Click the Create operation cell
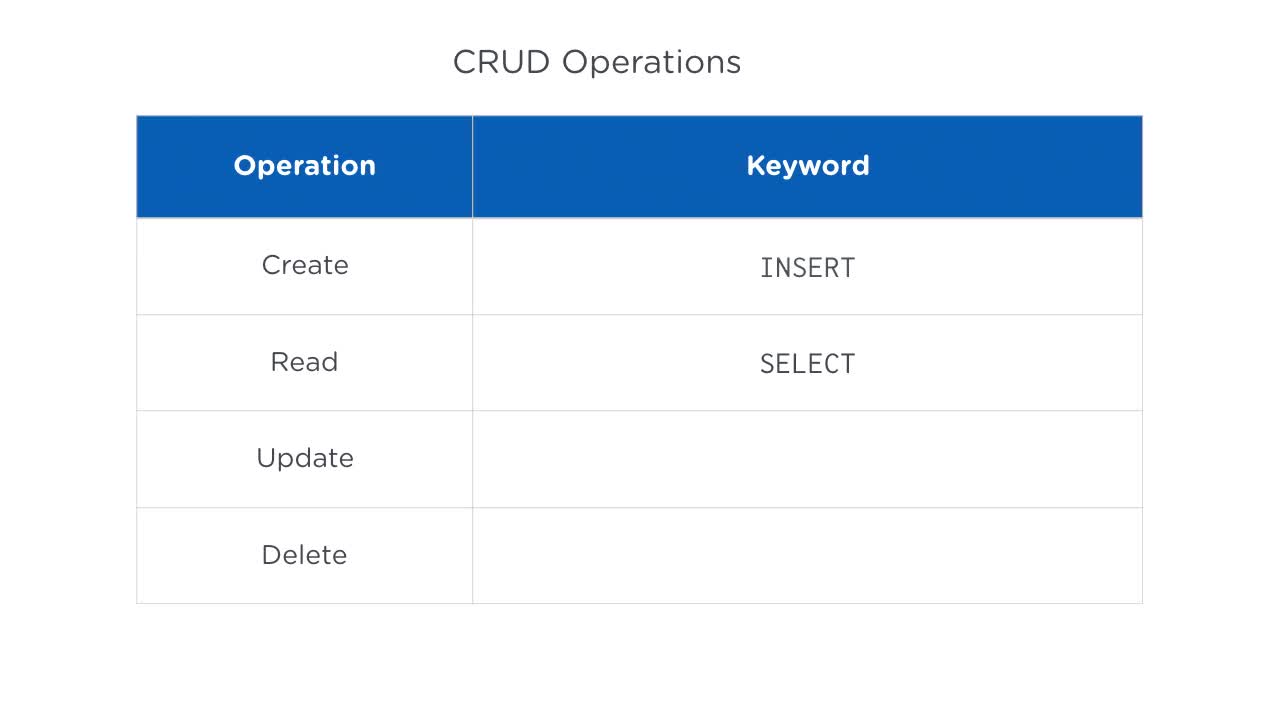The width and height of the screenshot is (1280, 720). pyautogui.click(x=304, y=266)
